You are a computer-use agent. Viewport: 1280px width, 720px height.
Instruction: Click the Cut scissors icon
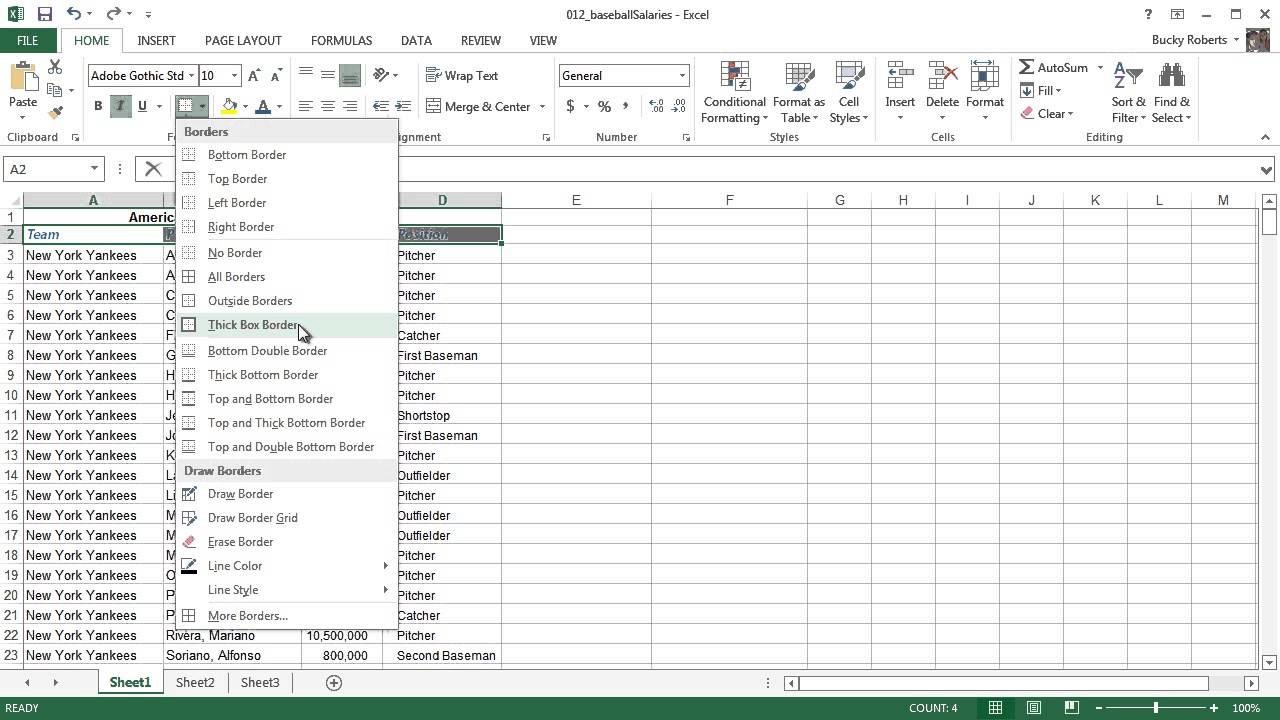click(x=55, y=67)
